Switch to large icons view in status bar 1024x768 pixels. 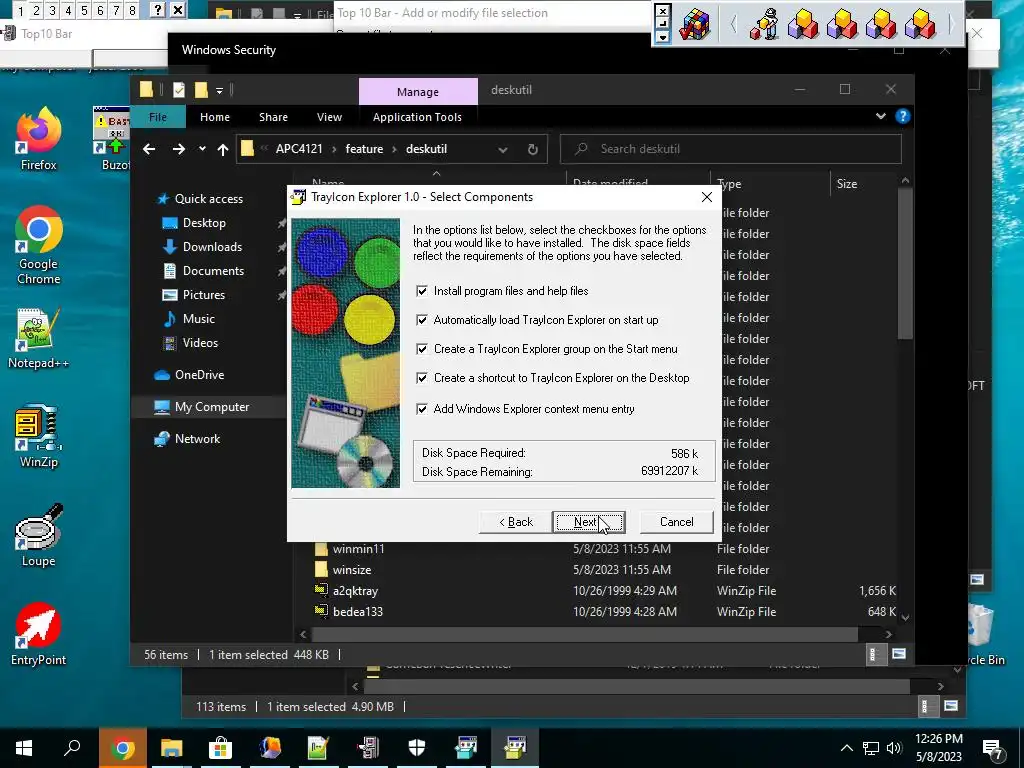tap(899, 654)
